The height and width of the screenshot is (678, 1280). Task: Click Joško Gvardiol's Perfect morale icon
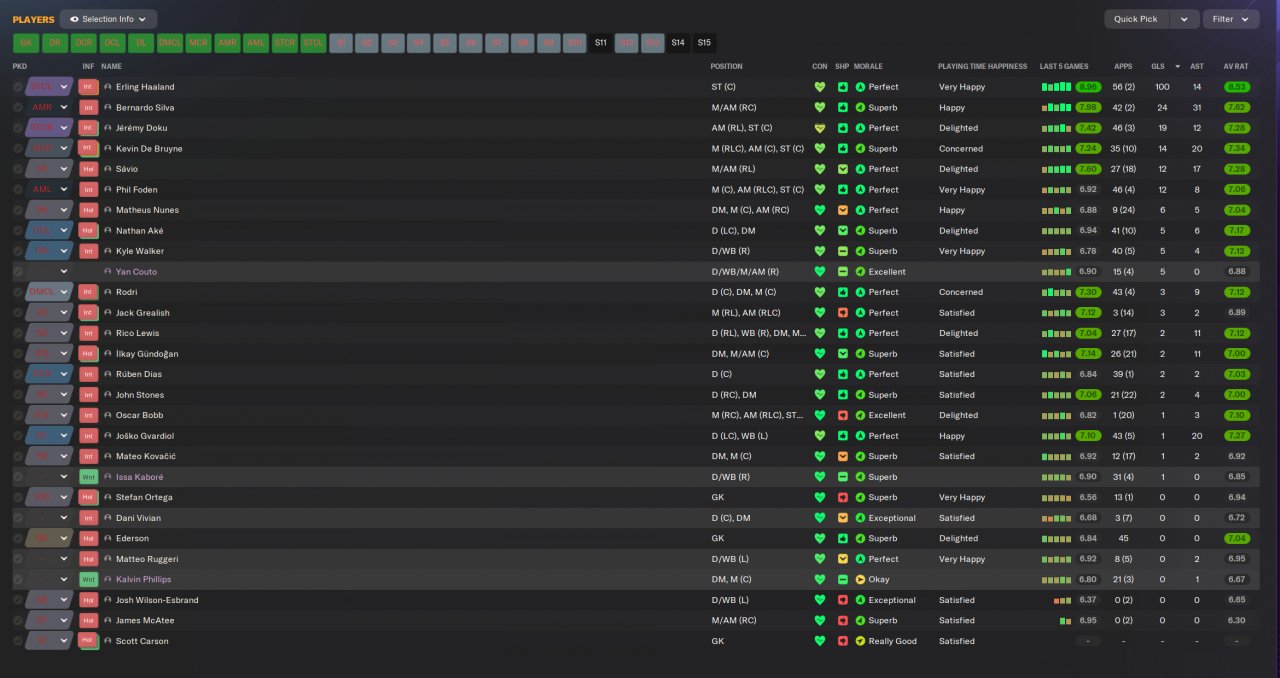860,436
